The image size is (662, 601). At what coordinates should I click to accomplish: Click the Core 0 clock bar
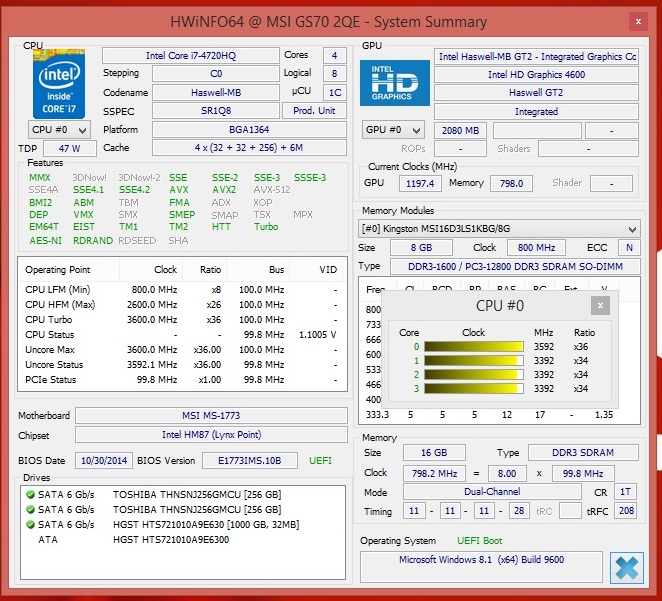coord(474,347)
